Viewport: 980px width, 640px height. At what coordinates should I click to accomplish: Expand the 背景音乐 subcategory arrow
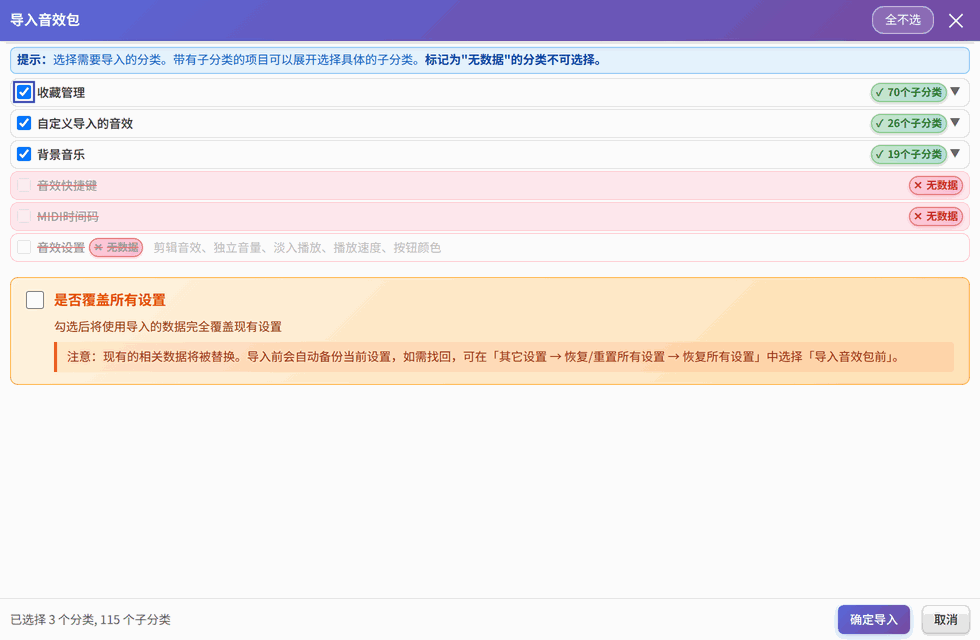pyautogui.click(x=955, y=154)
